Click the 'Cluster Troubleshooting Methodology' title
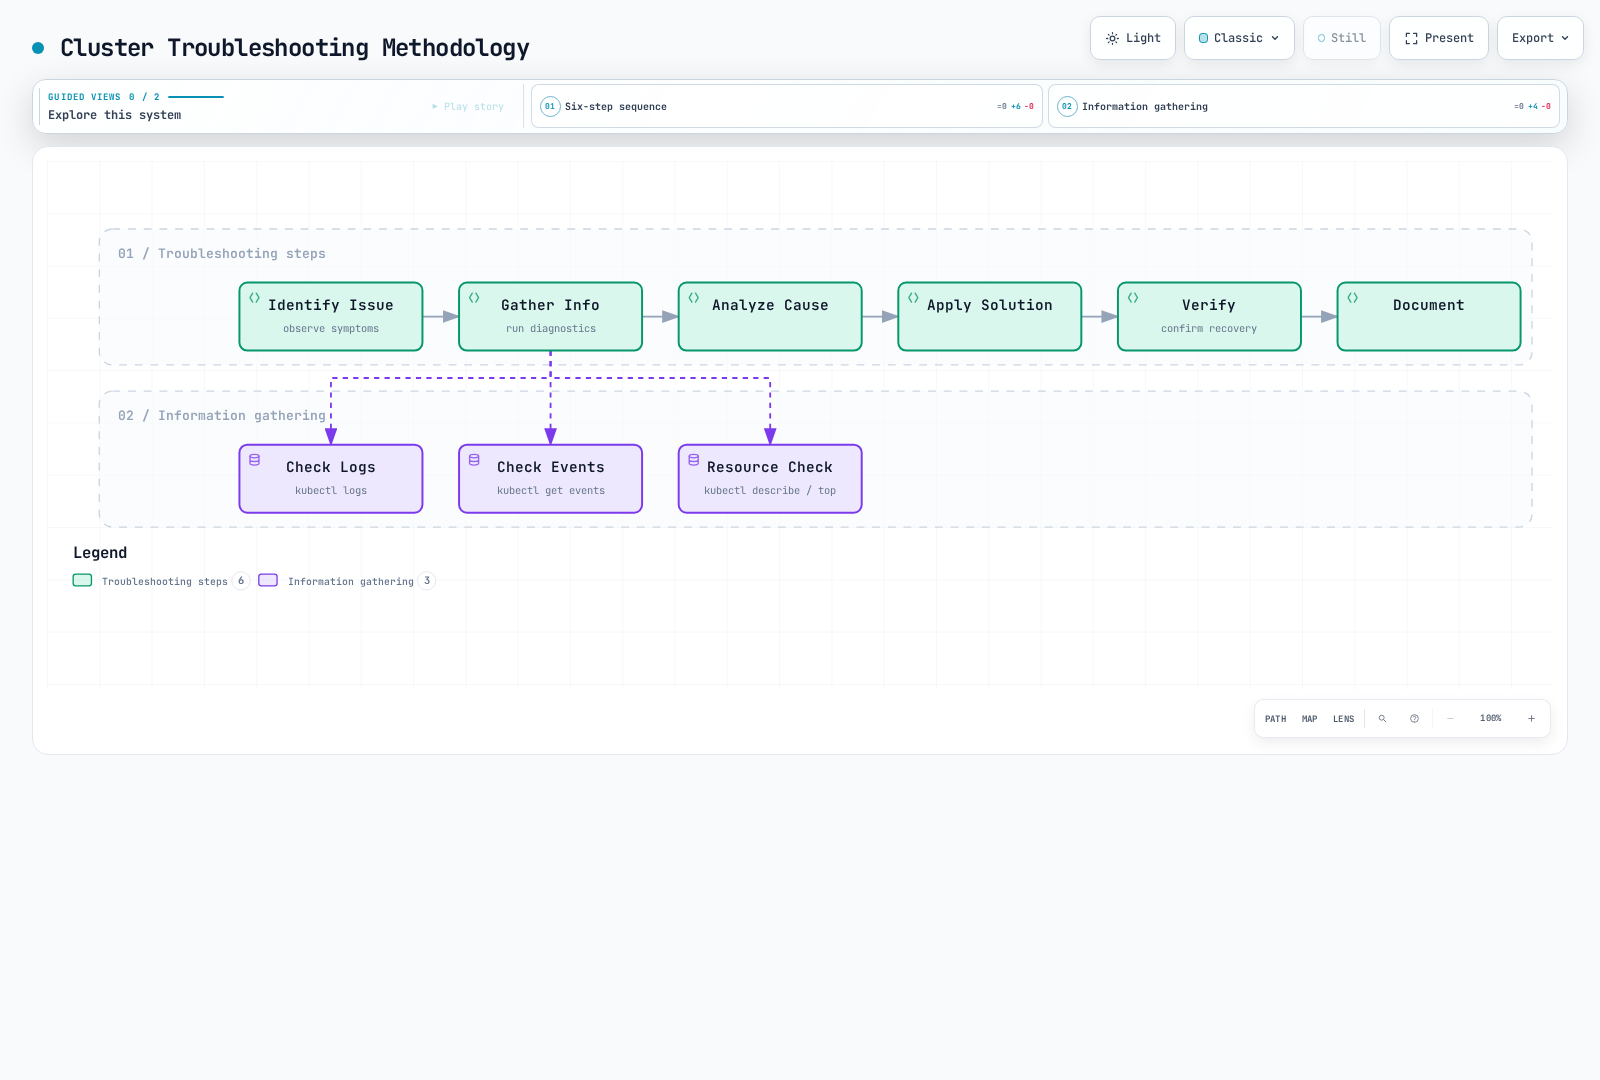Screen dimensions: 1600x1080 pos(295,48)
